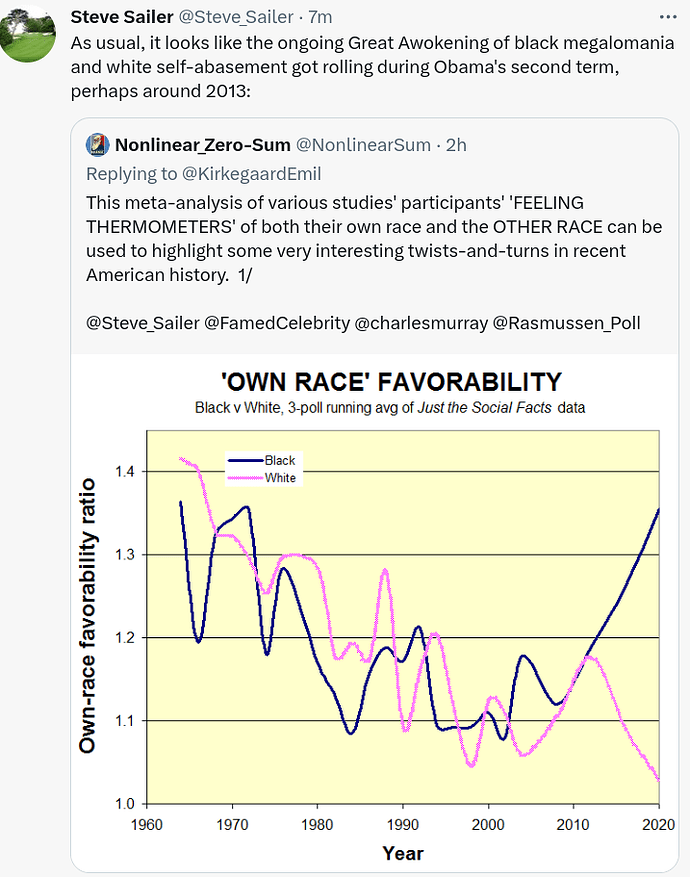This screenshot has height=877, width=690.
Task: Open the @Rasmussen_Poll mention
Action: coord(566,323)
